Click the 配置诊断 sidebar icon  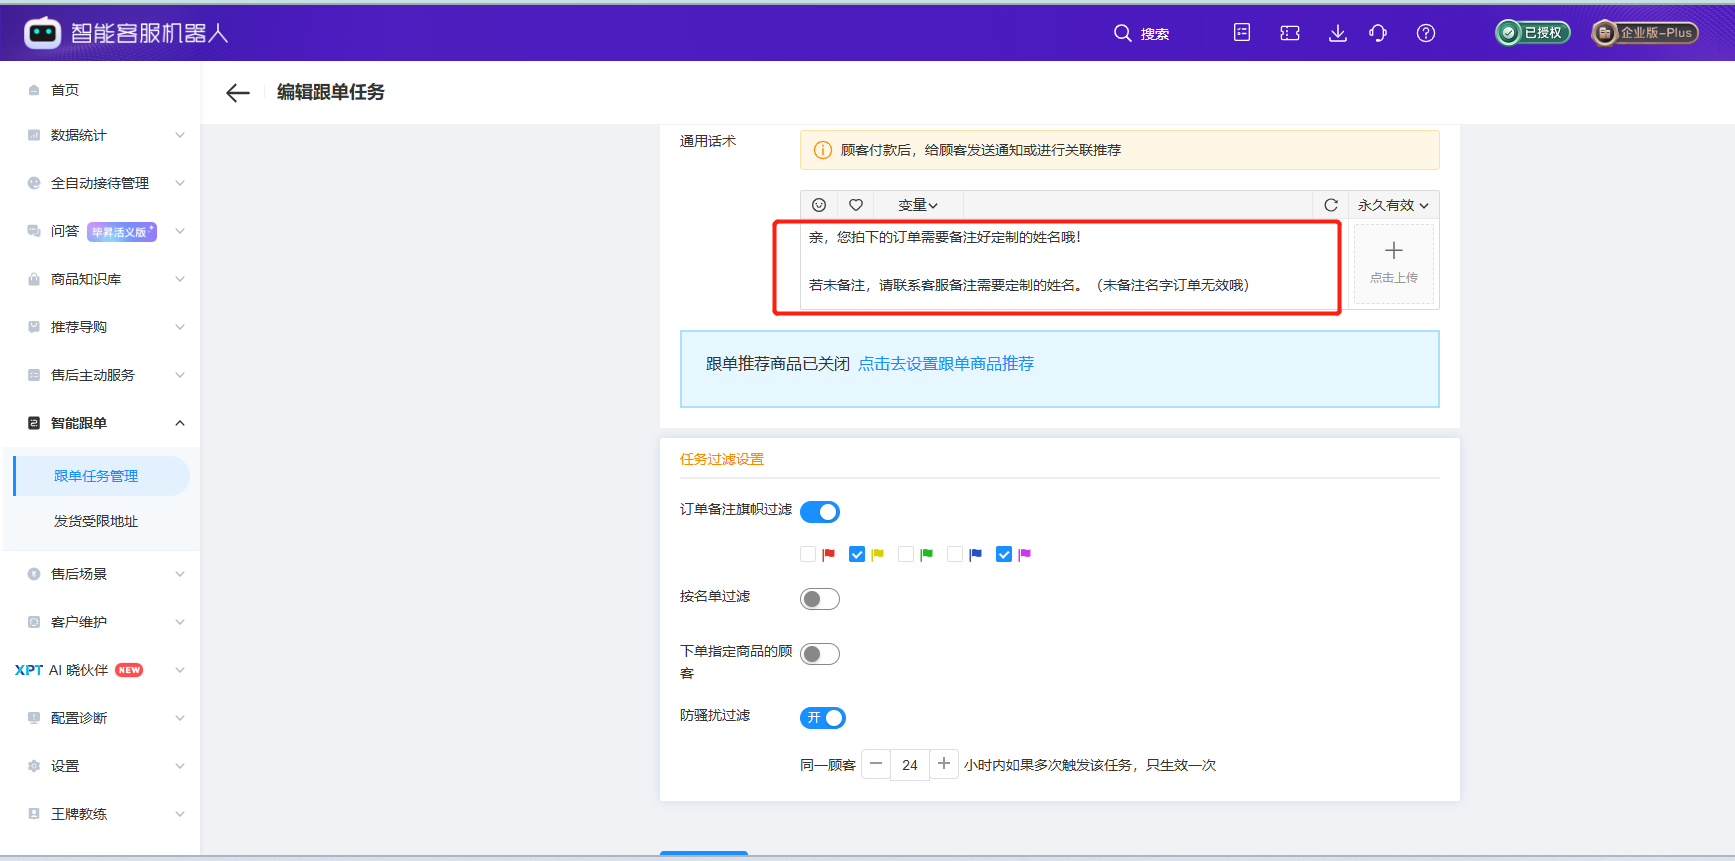point(34,718)
